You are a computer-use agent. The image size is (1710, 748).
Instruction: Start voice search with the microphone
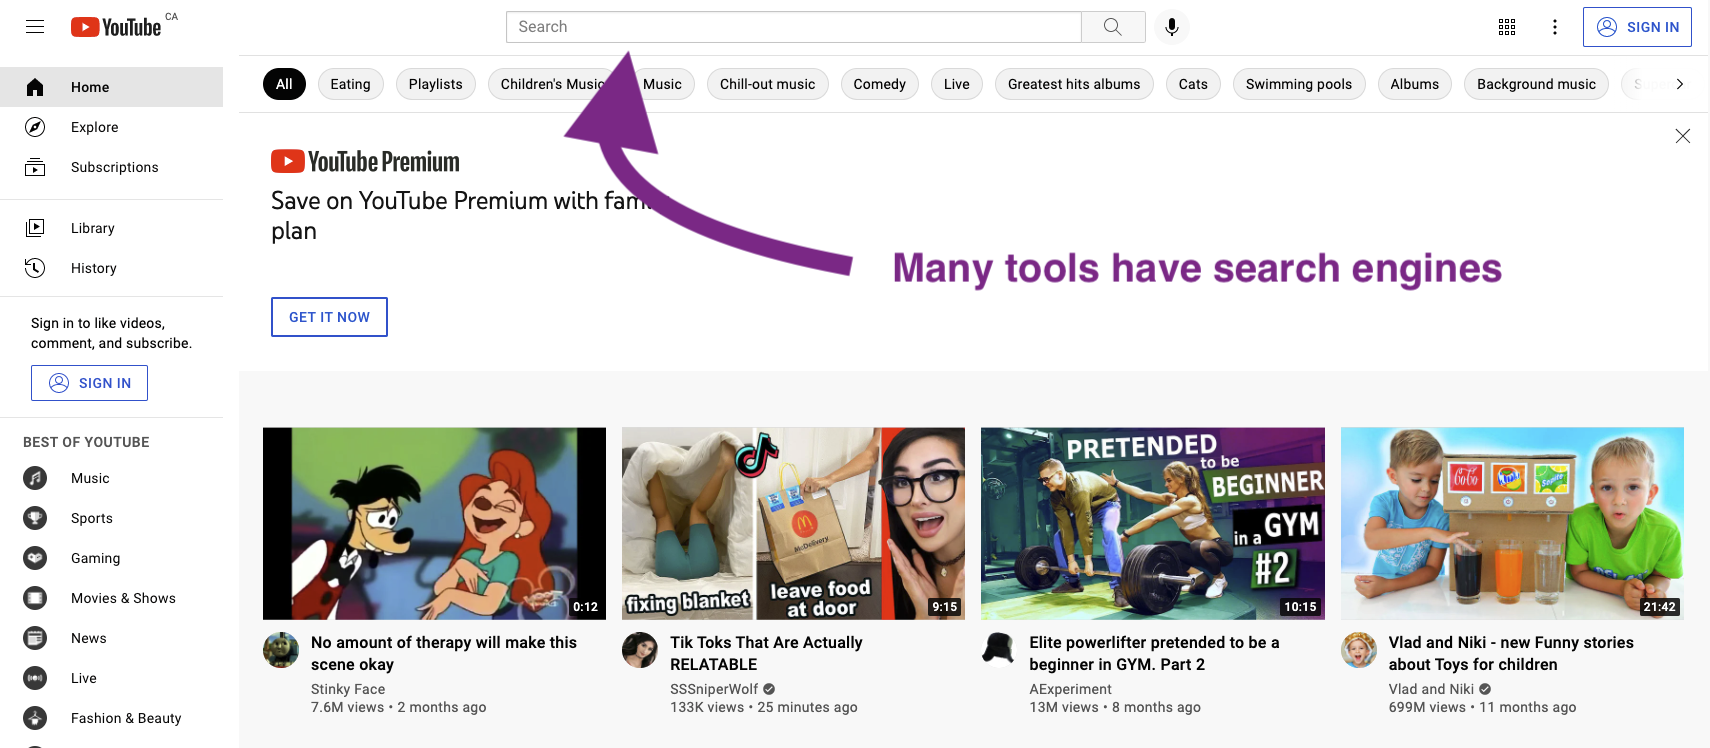pyautogui.click(x=1172, y=27)
